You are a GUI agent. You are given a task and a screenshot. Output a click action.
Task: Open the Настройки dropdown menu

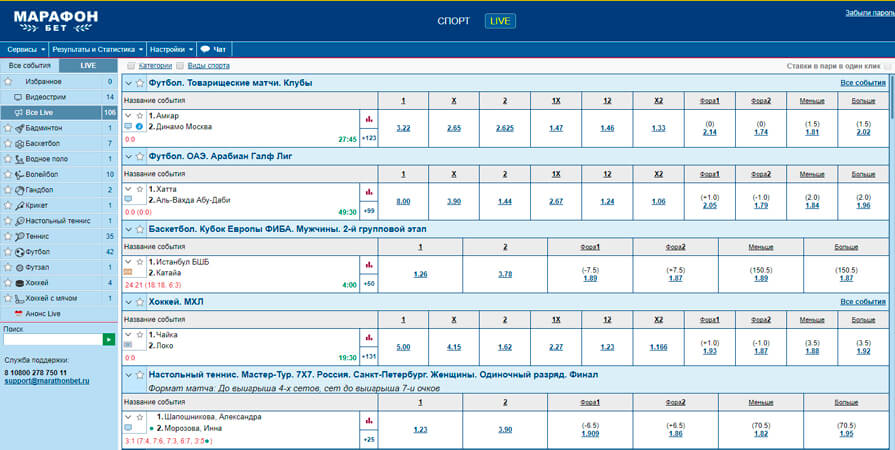pos(172,50)
